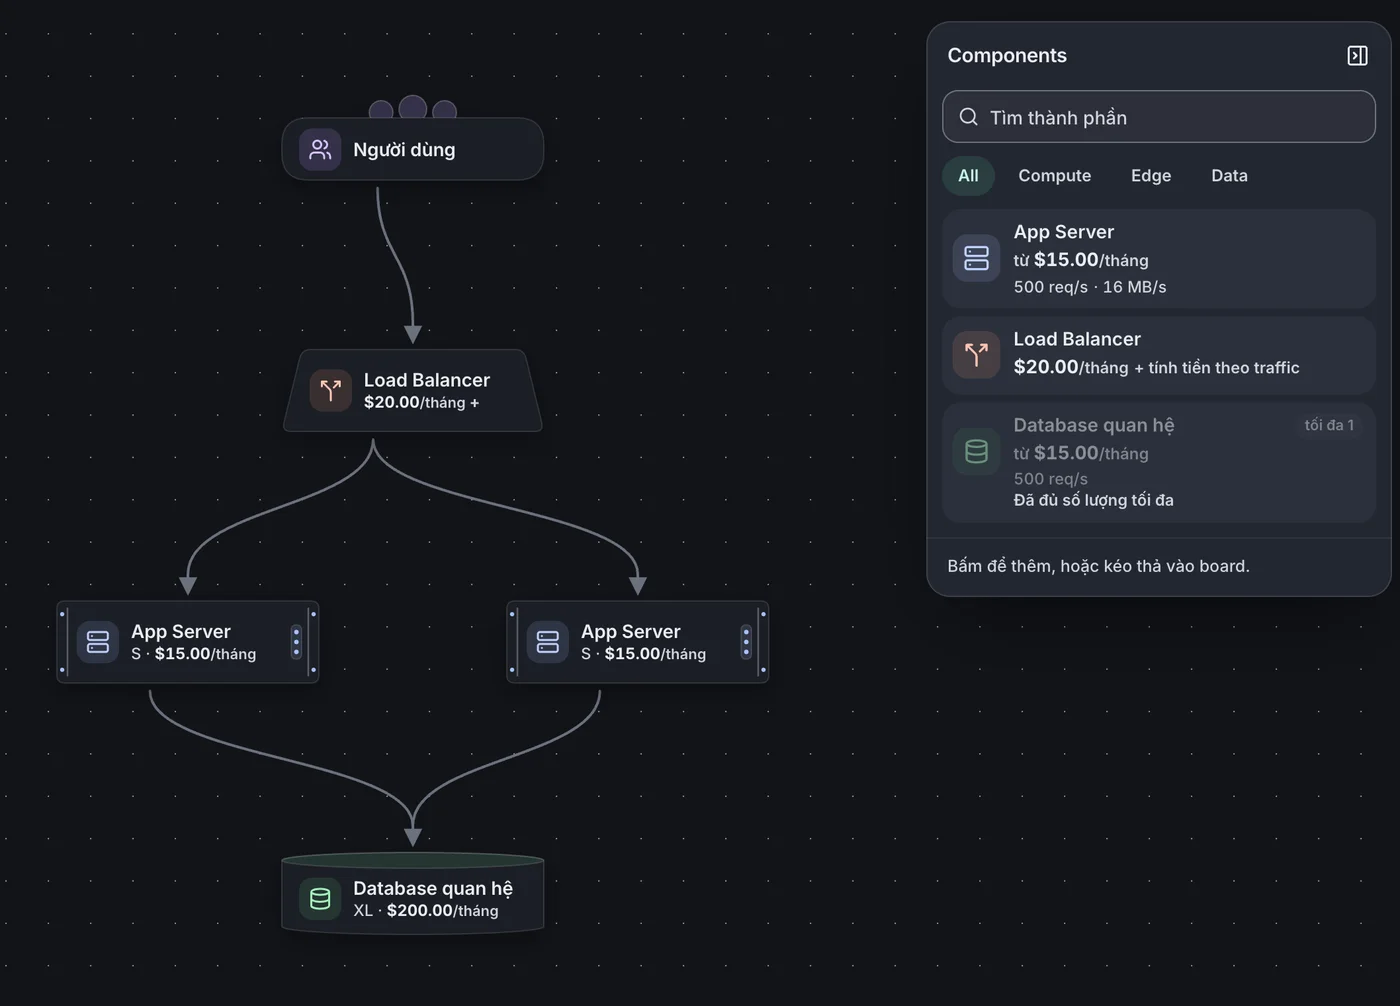Click the tính tiền theo traffic price line
1400x1006 pixels.
(x=1156, y=367)
